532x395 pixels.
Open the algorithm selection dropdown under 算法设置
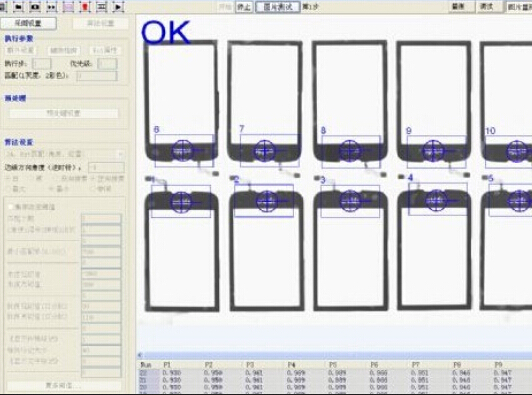coord(64,154)
